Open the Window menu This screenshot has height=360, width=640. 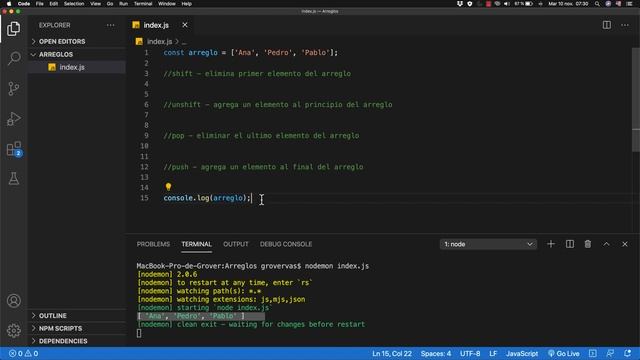(x=167, y=4)
